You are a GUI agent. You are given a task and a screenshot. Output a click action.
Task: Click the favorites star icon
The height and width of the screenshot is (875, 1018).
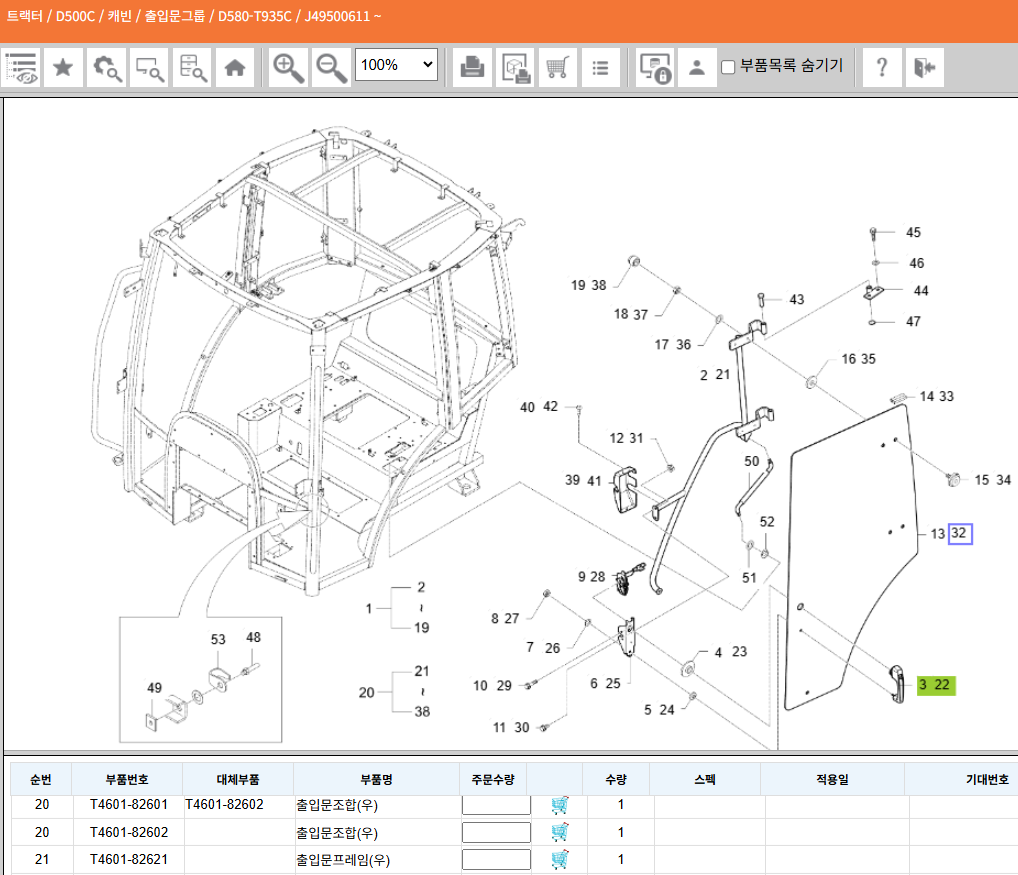pos(62,67)
